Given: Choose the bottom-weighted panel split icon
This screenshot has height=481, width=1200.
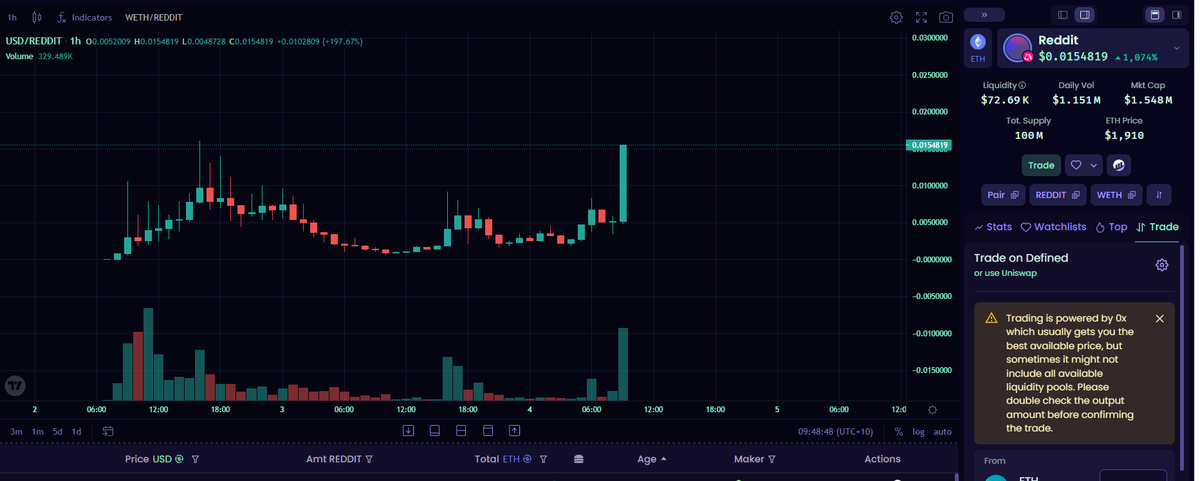Looking at the screenshot, I should click(x=435, y=430).
